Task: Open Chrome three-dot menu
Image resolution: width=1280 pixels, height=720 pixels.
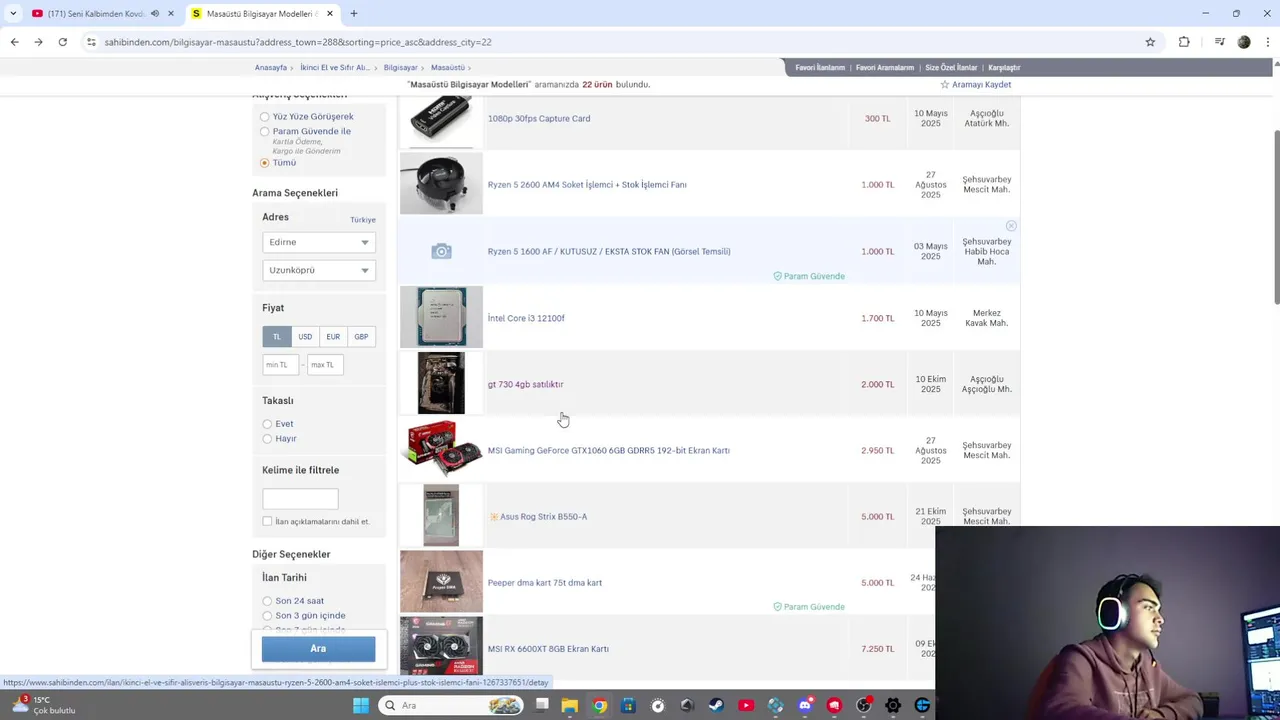Action: click(x=1268, y=42)
